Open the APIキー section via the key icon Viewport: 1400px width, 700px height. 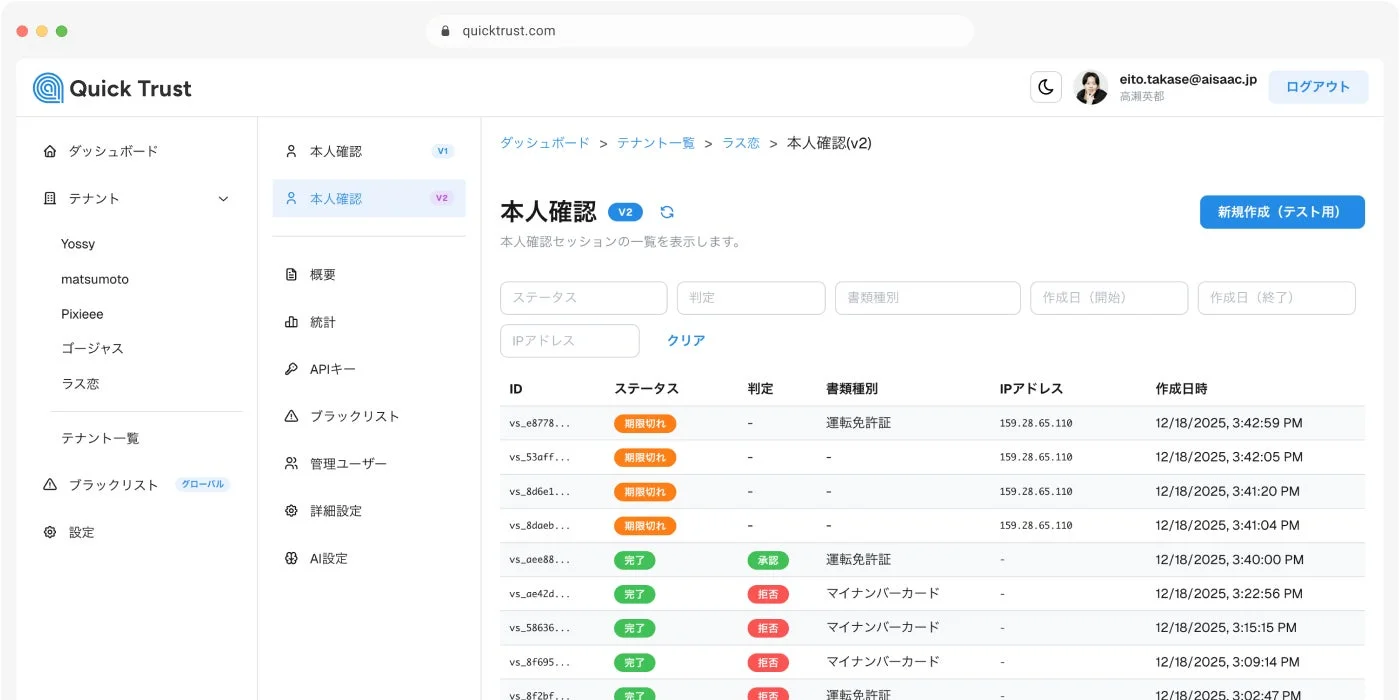point(290,368)
